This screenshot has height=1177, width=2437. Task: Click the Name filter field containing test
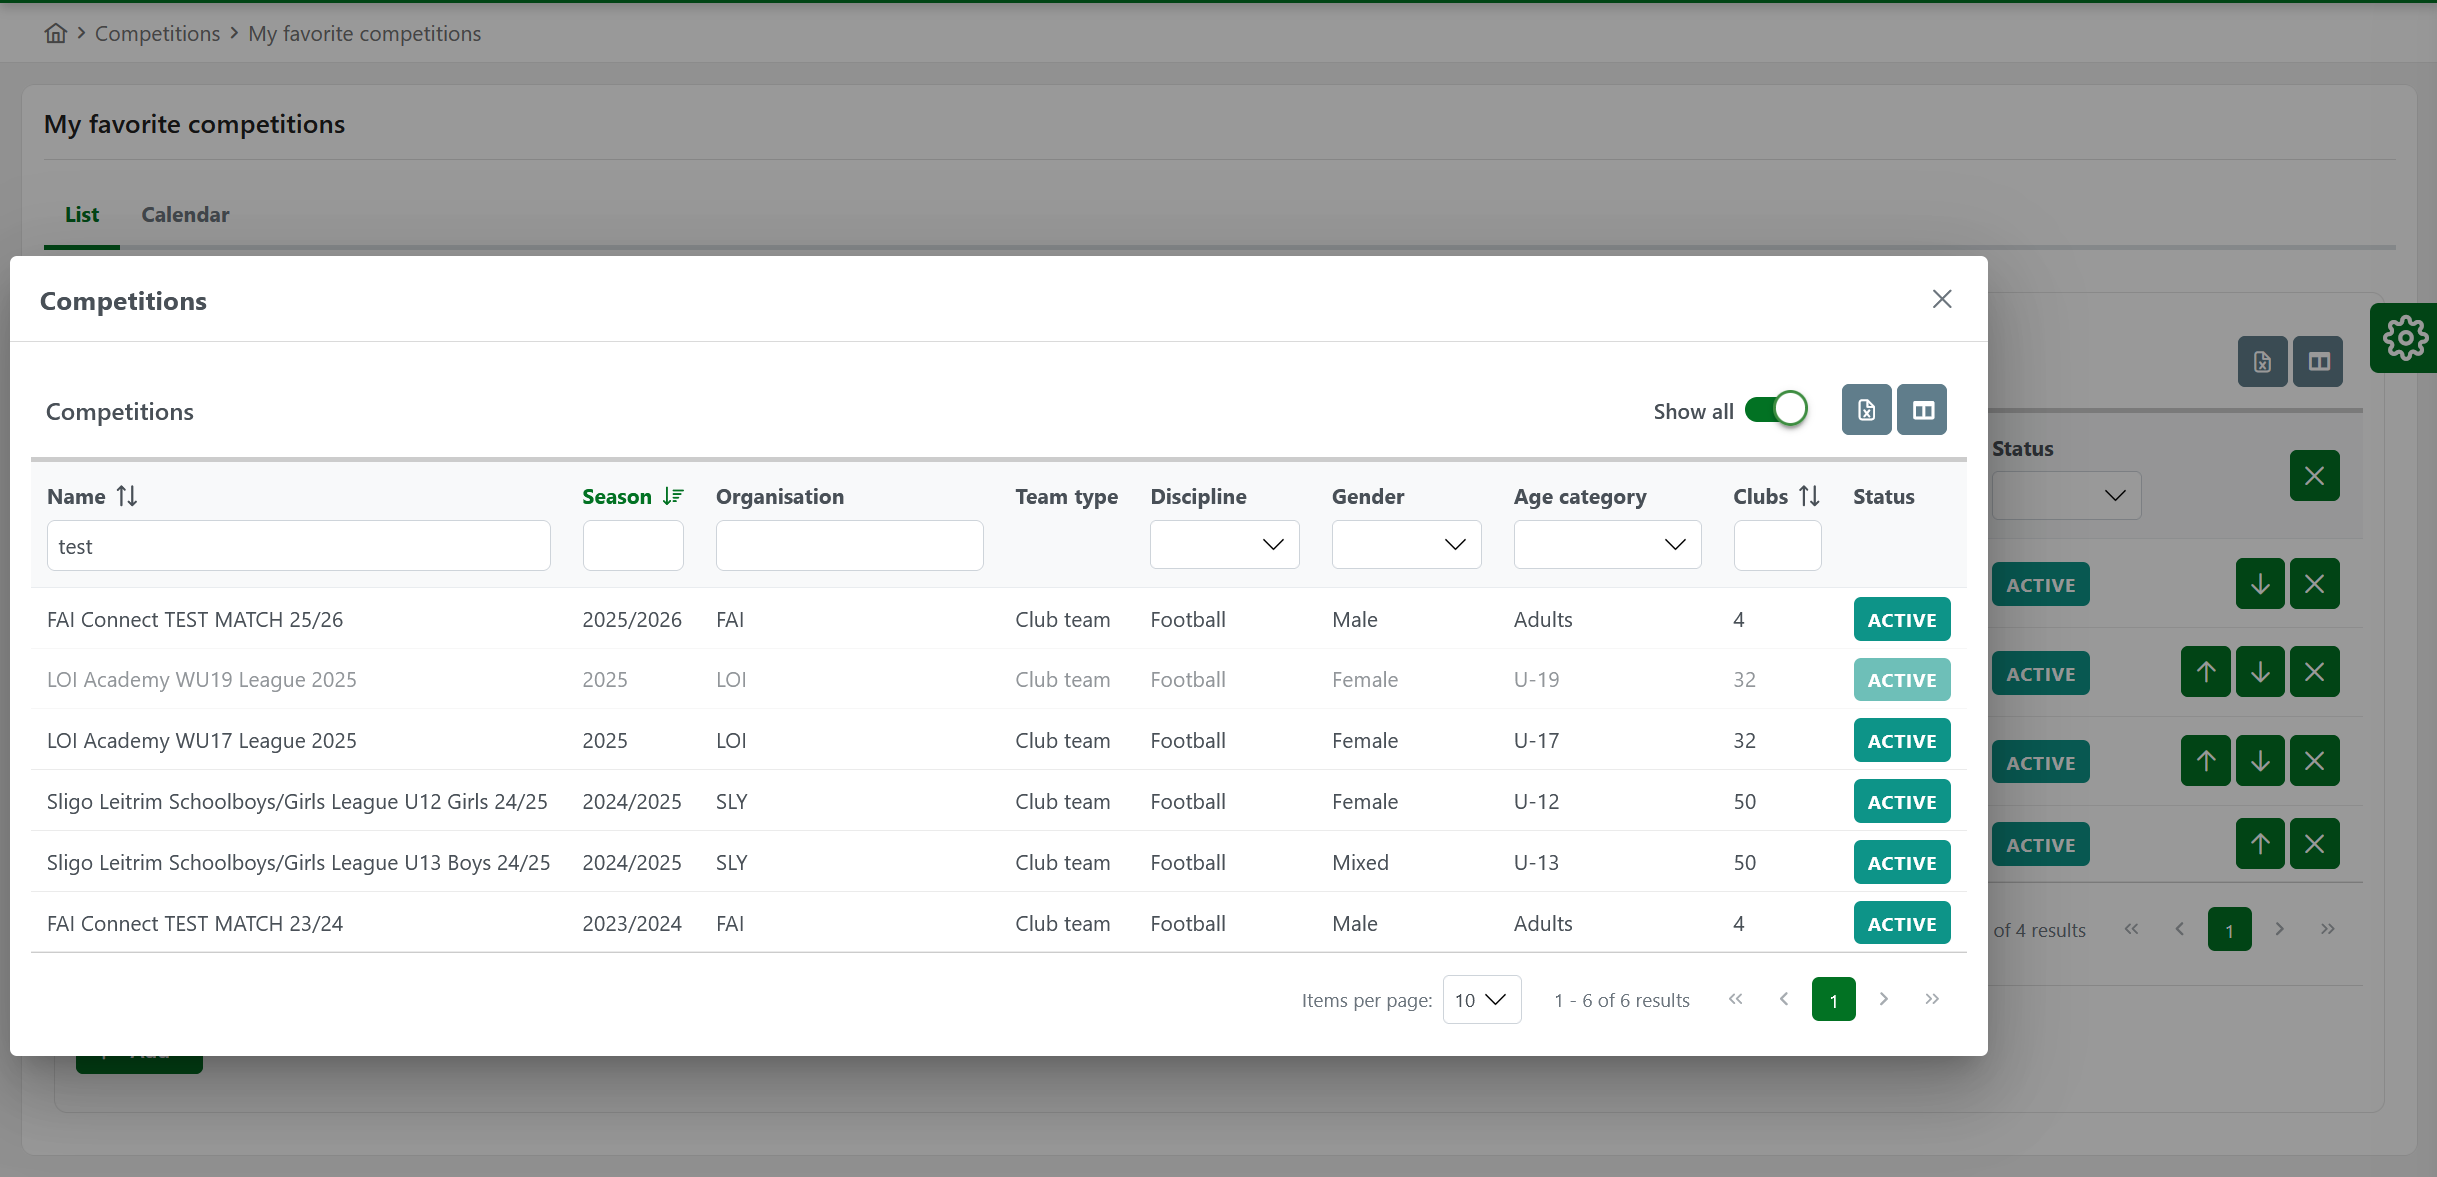[x=298, y=546]
